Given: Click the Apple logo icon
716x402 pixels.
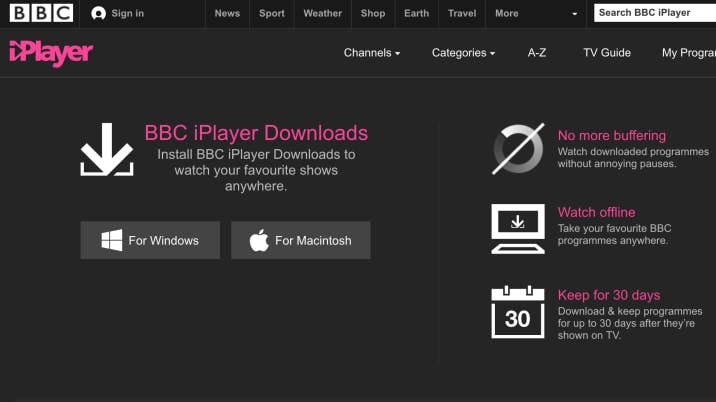Looking at the screenshot, I should [x=259, y=240].
